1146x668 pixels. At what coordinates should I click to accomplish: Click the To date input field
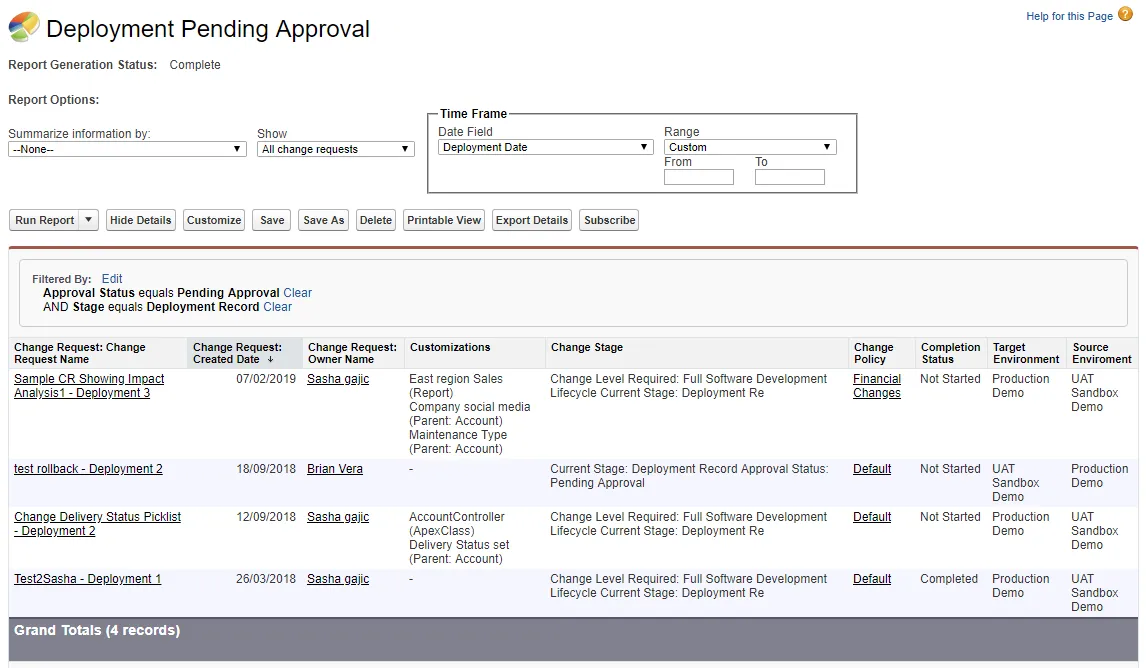click(x=789, y=177)
